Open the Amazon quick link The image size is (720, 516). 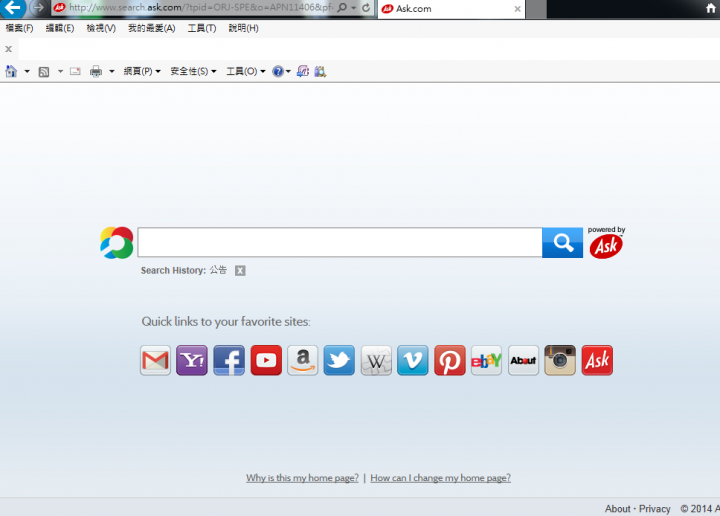[x=303, y=360]
